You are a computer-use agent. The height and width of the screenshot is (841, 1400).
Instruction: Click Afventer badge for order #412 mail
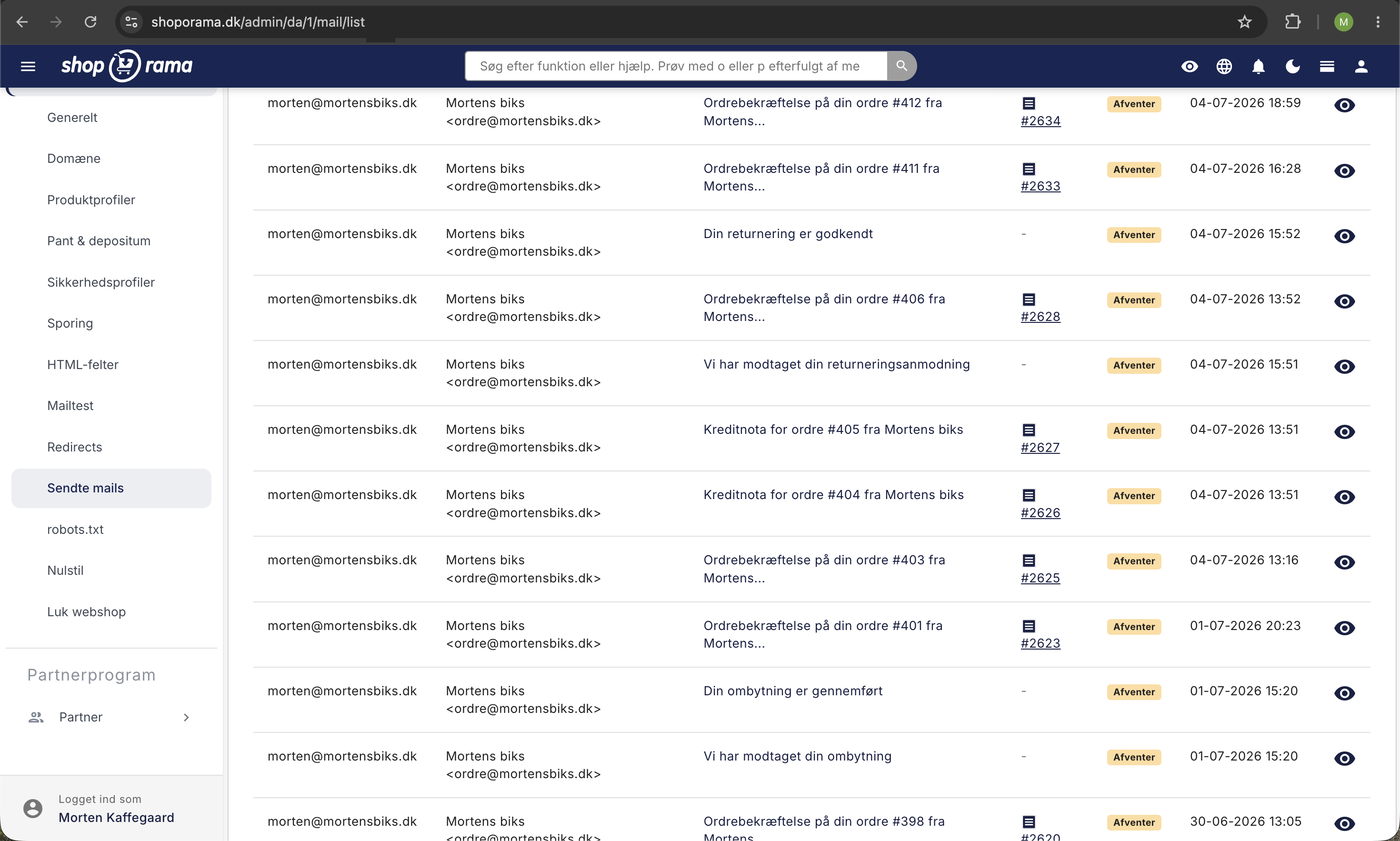pos(1134,104)
